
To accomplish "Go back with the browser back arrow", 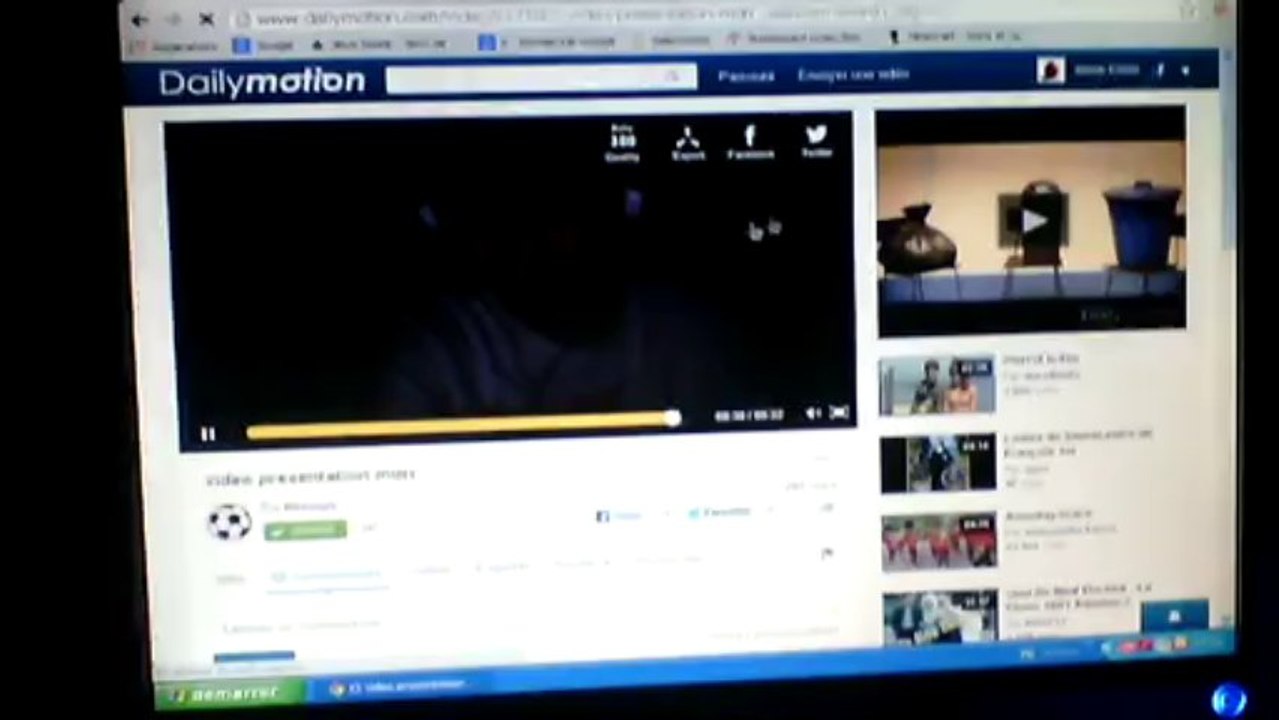I will click(x=140, y=20).
